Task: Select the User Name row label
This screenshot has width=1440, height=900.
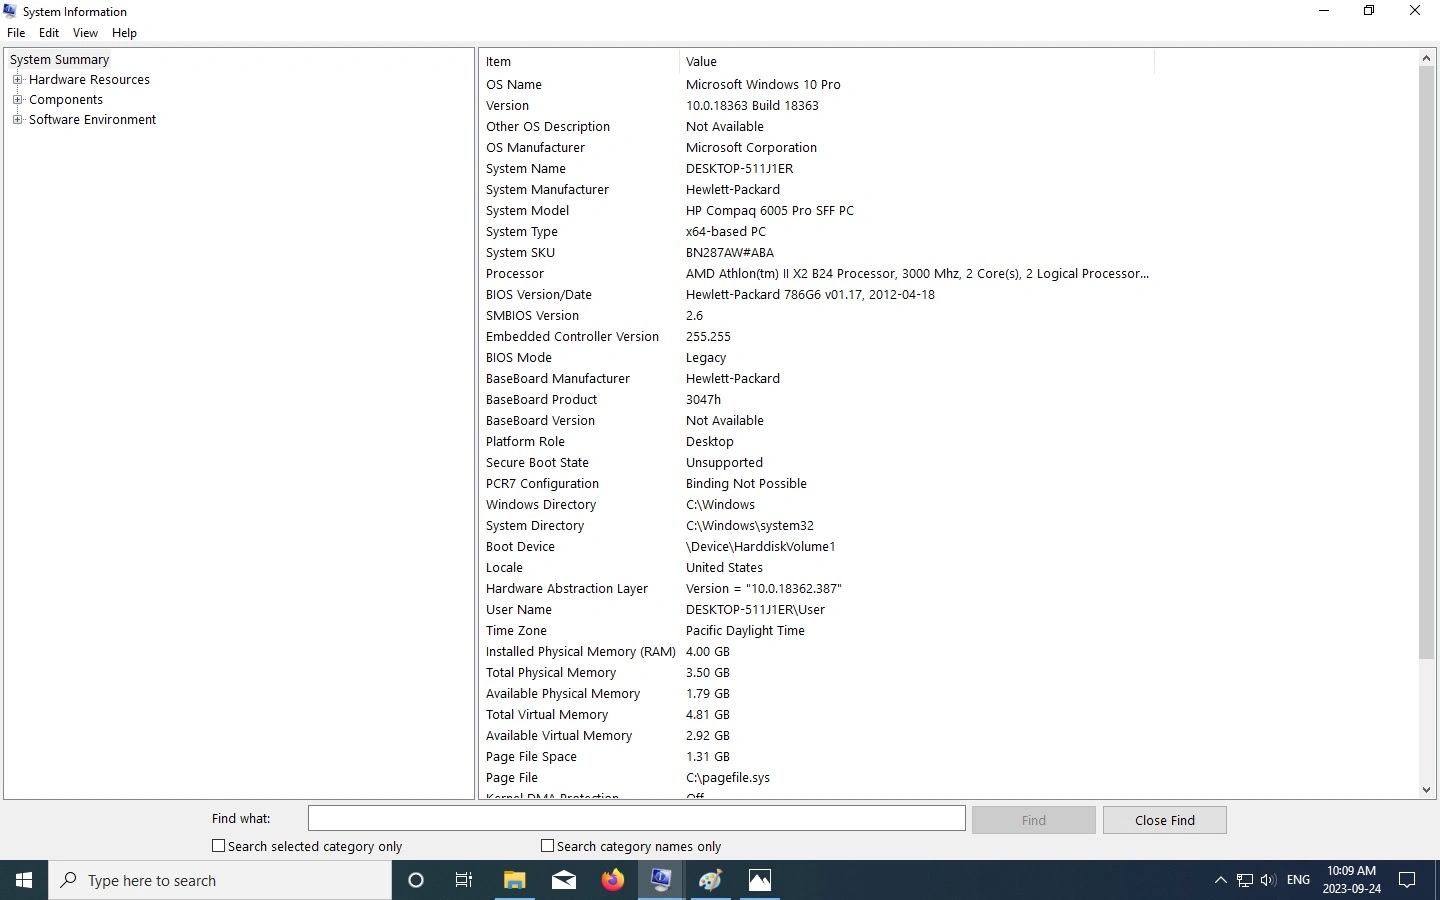Action: 519,610
